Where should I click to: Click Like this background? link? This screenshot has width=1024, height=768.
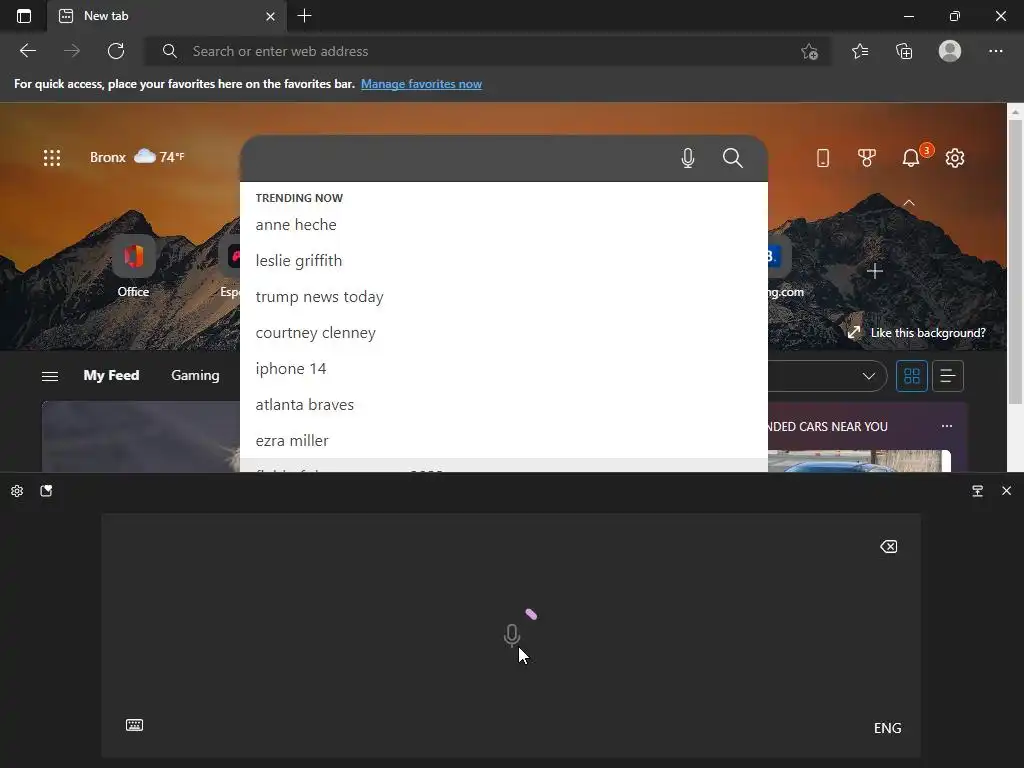(x=916, y=332)
